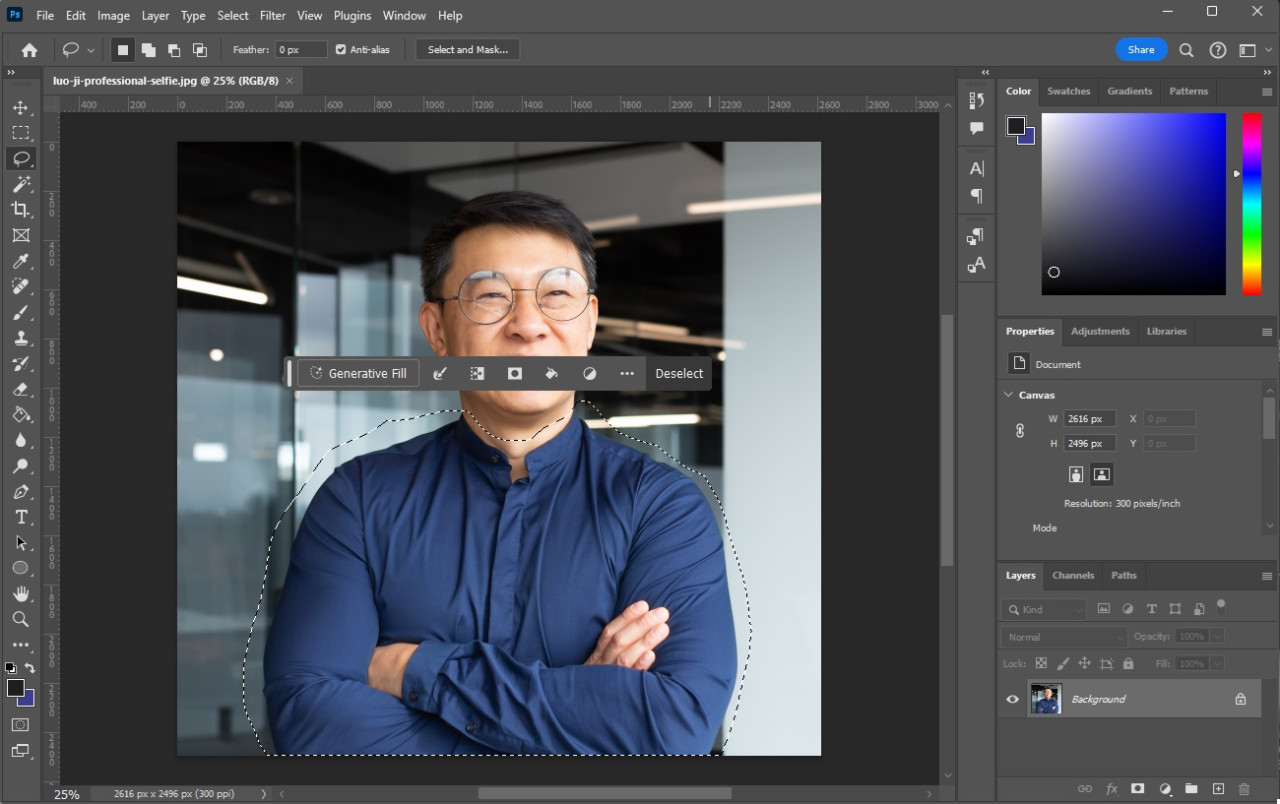Select the Crop tool
Screen dimensions: 1280x804
pos(20,209)
